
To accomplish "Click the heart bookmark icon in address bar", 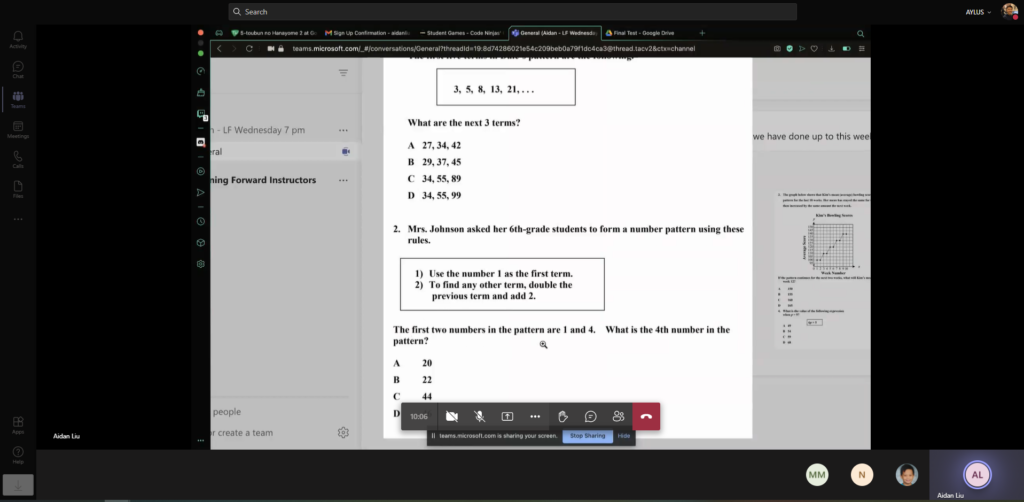I will point(814,48).
